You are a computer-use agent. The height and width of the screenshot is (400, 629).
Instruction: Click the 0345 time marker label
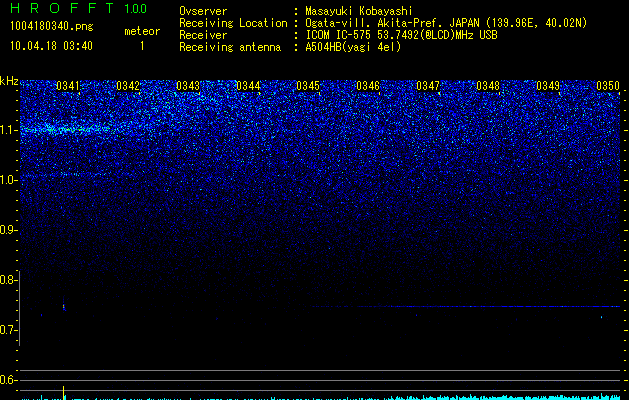pos(308,86)
